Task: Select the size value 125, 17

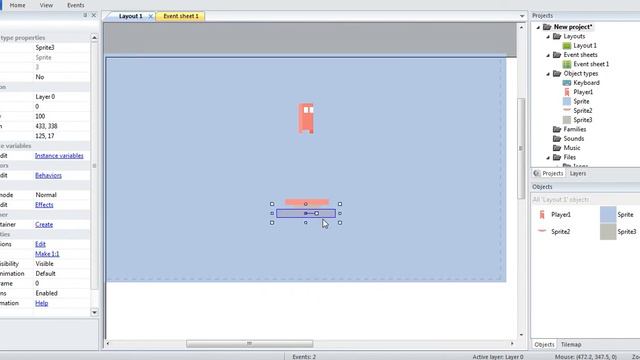Action: [44, 136]
